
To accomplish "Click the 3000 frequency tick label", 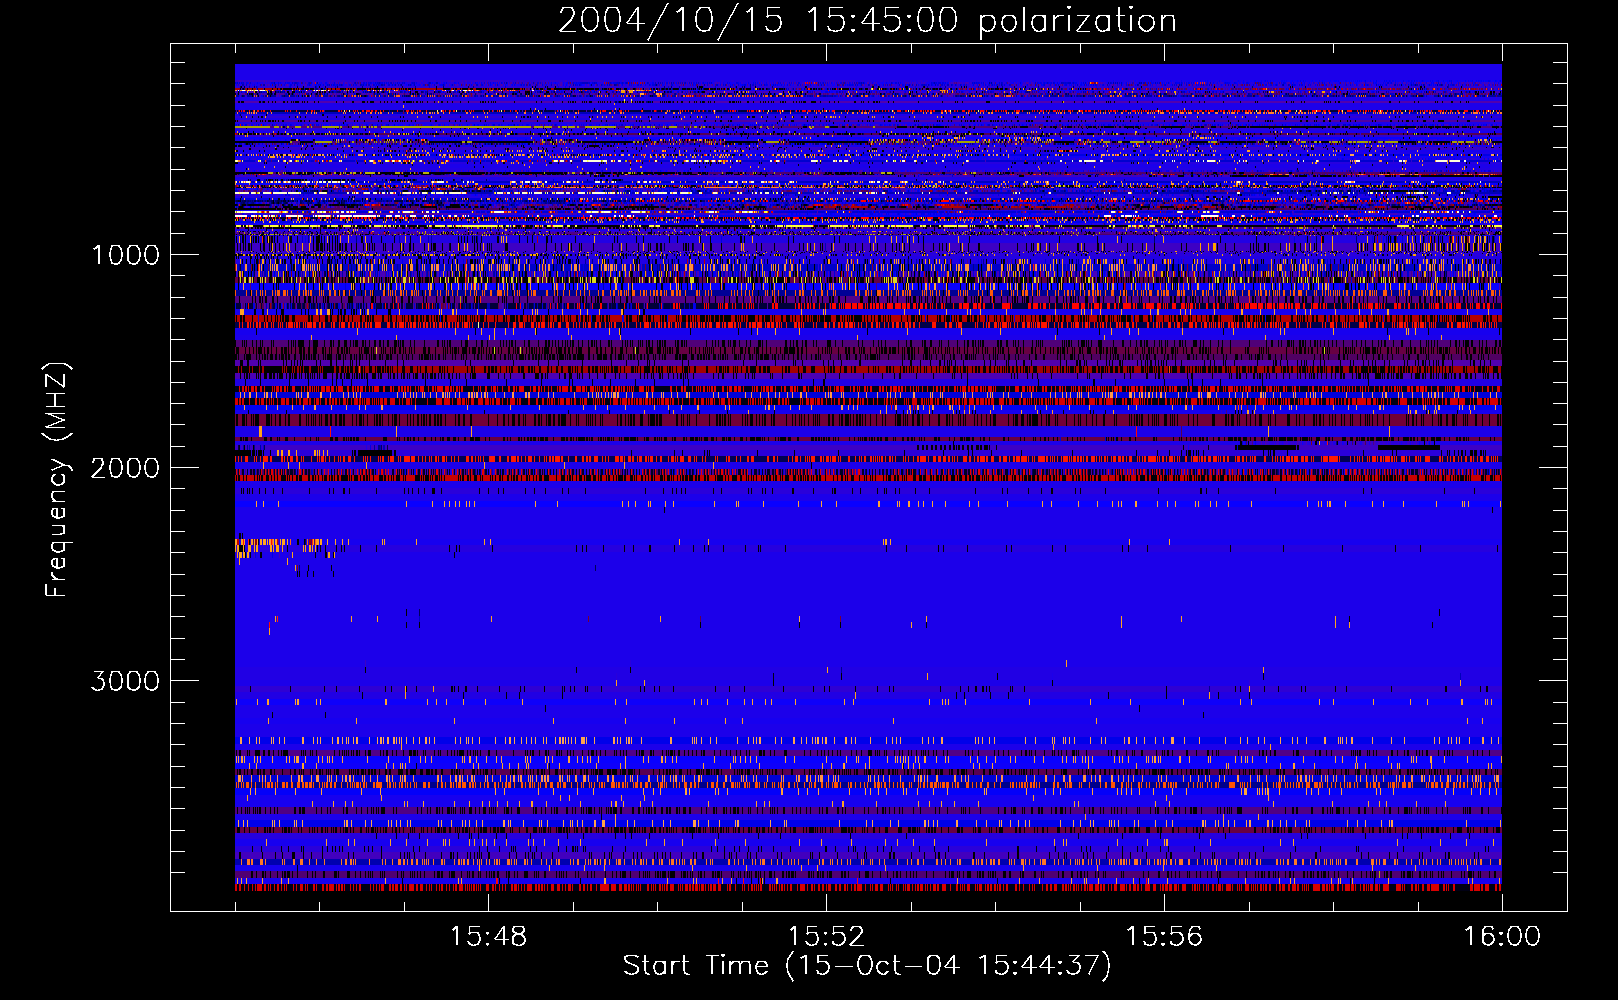I will pos(125,681).
